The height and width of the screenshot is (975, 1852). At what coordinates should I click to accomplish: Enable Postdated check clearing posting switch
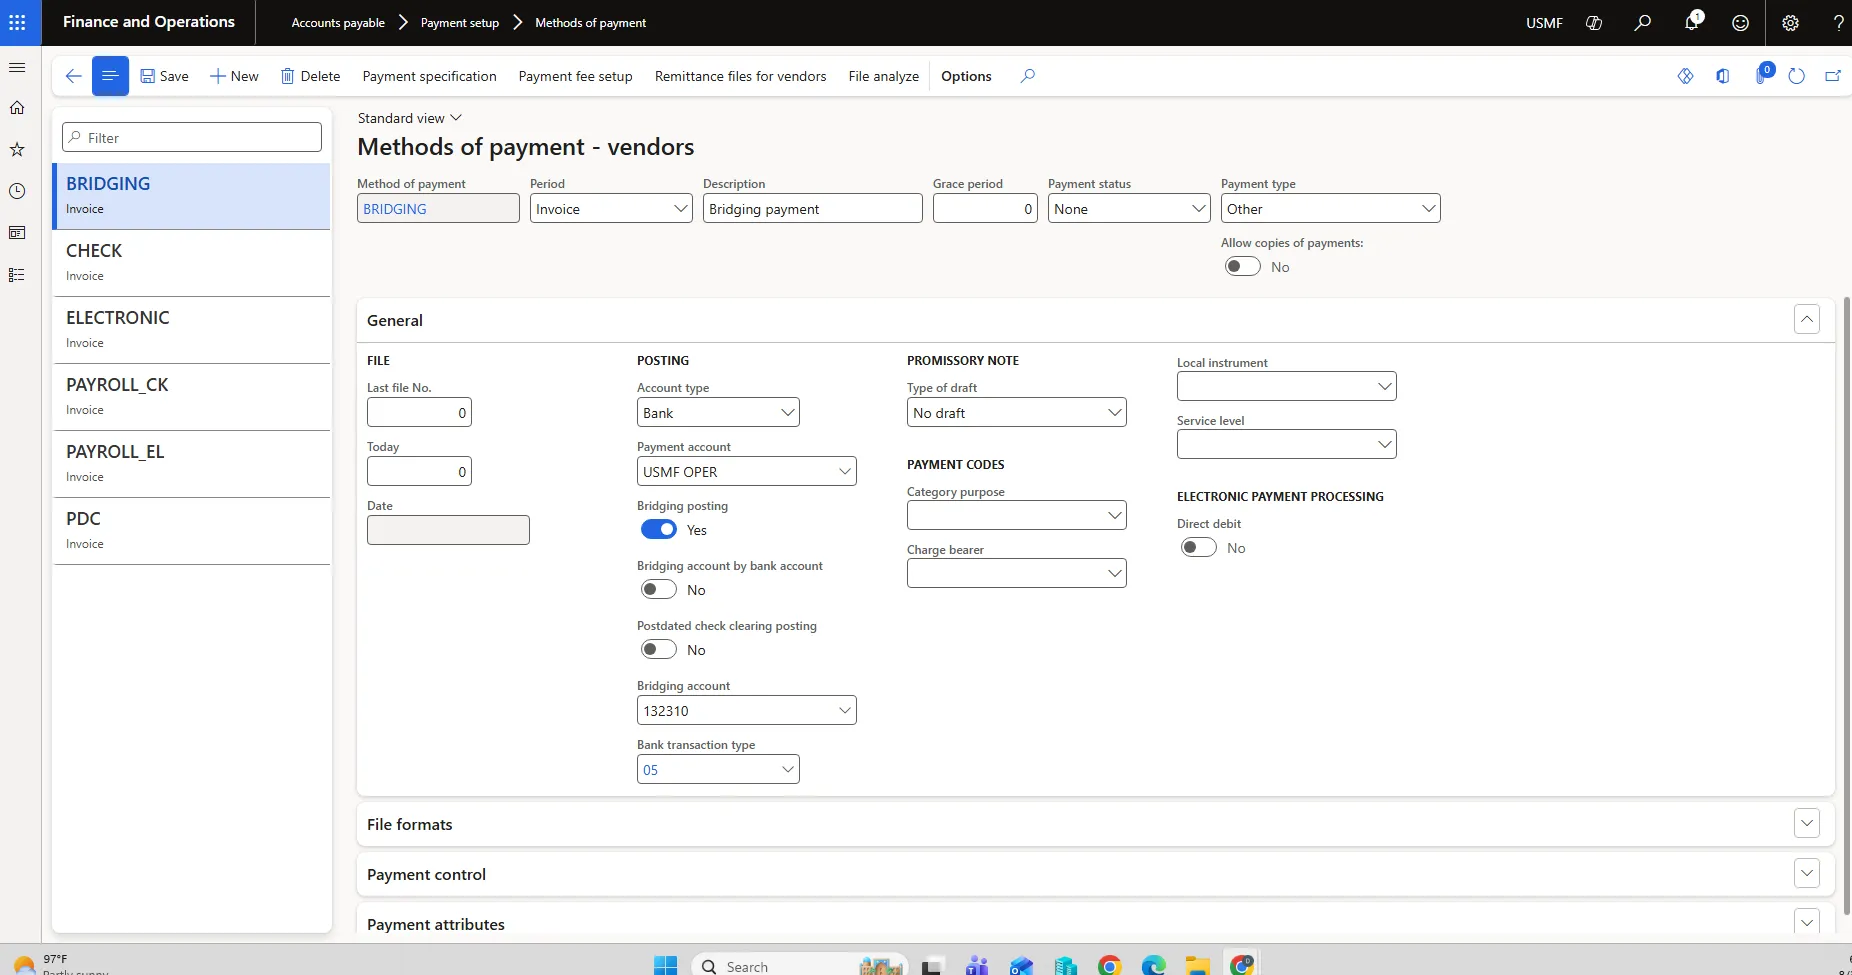coord(659,650)
